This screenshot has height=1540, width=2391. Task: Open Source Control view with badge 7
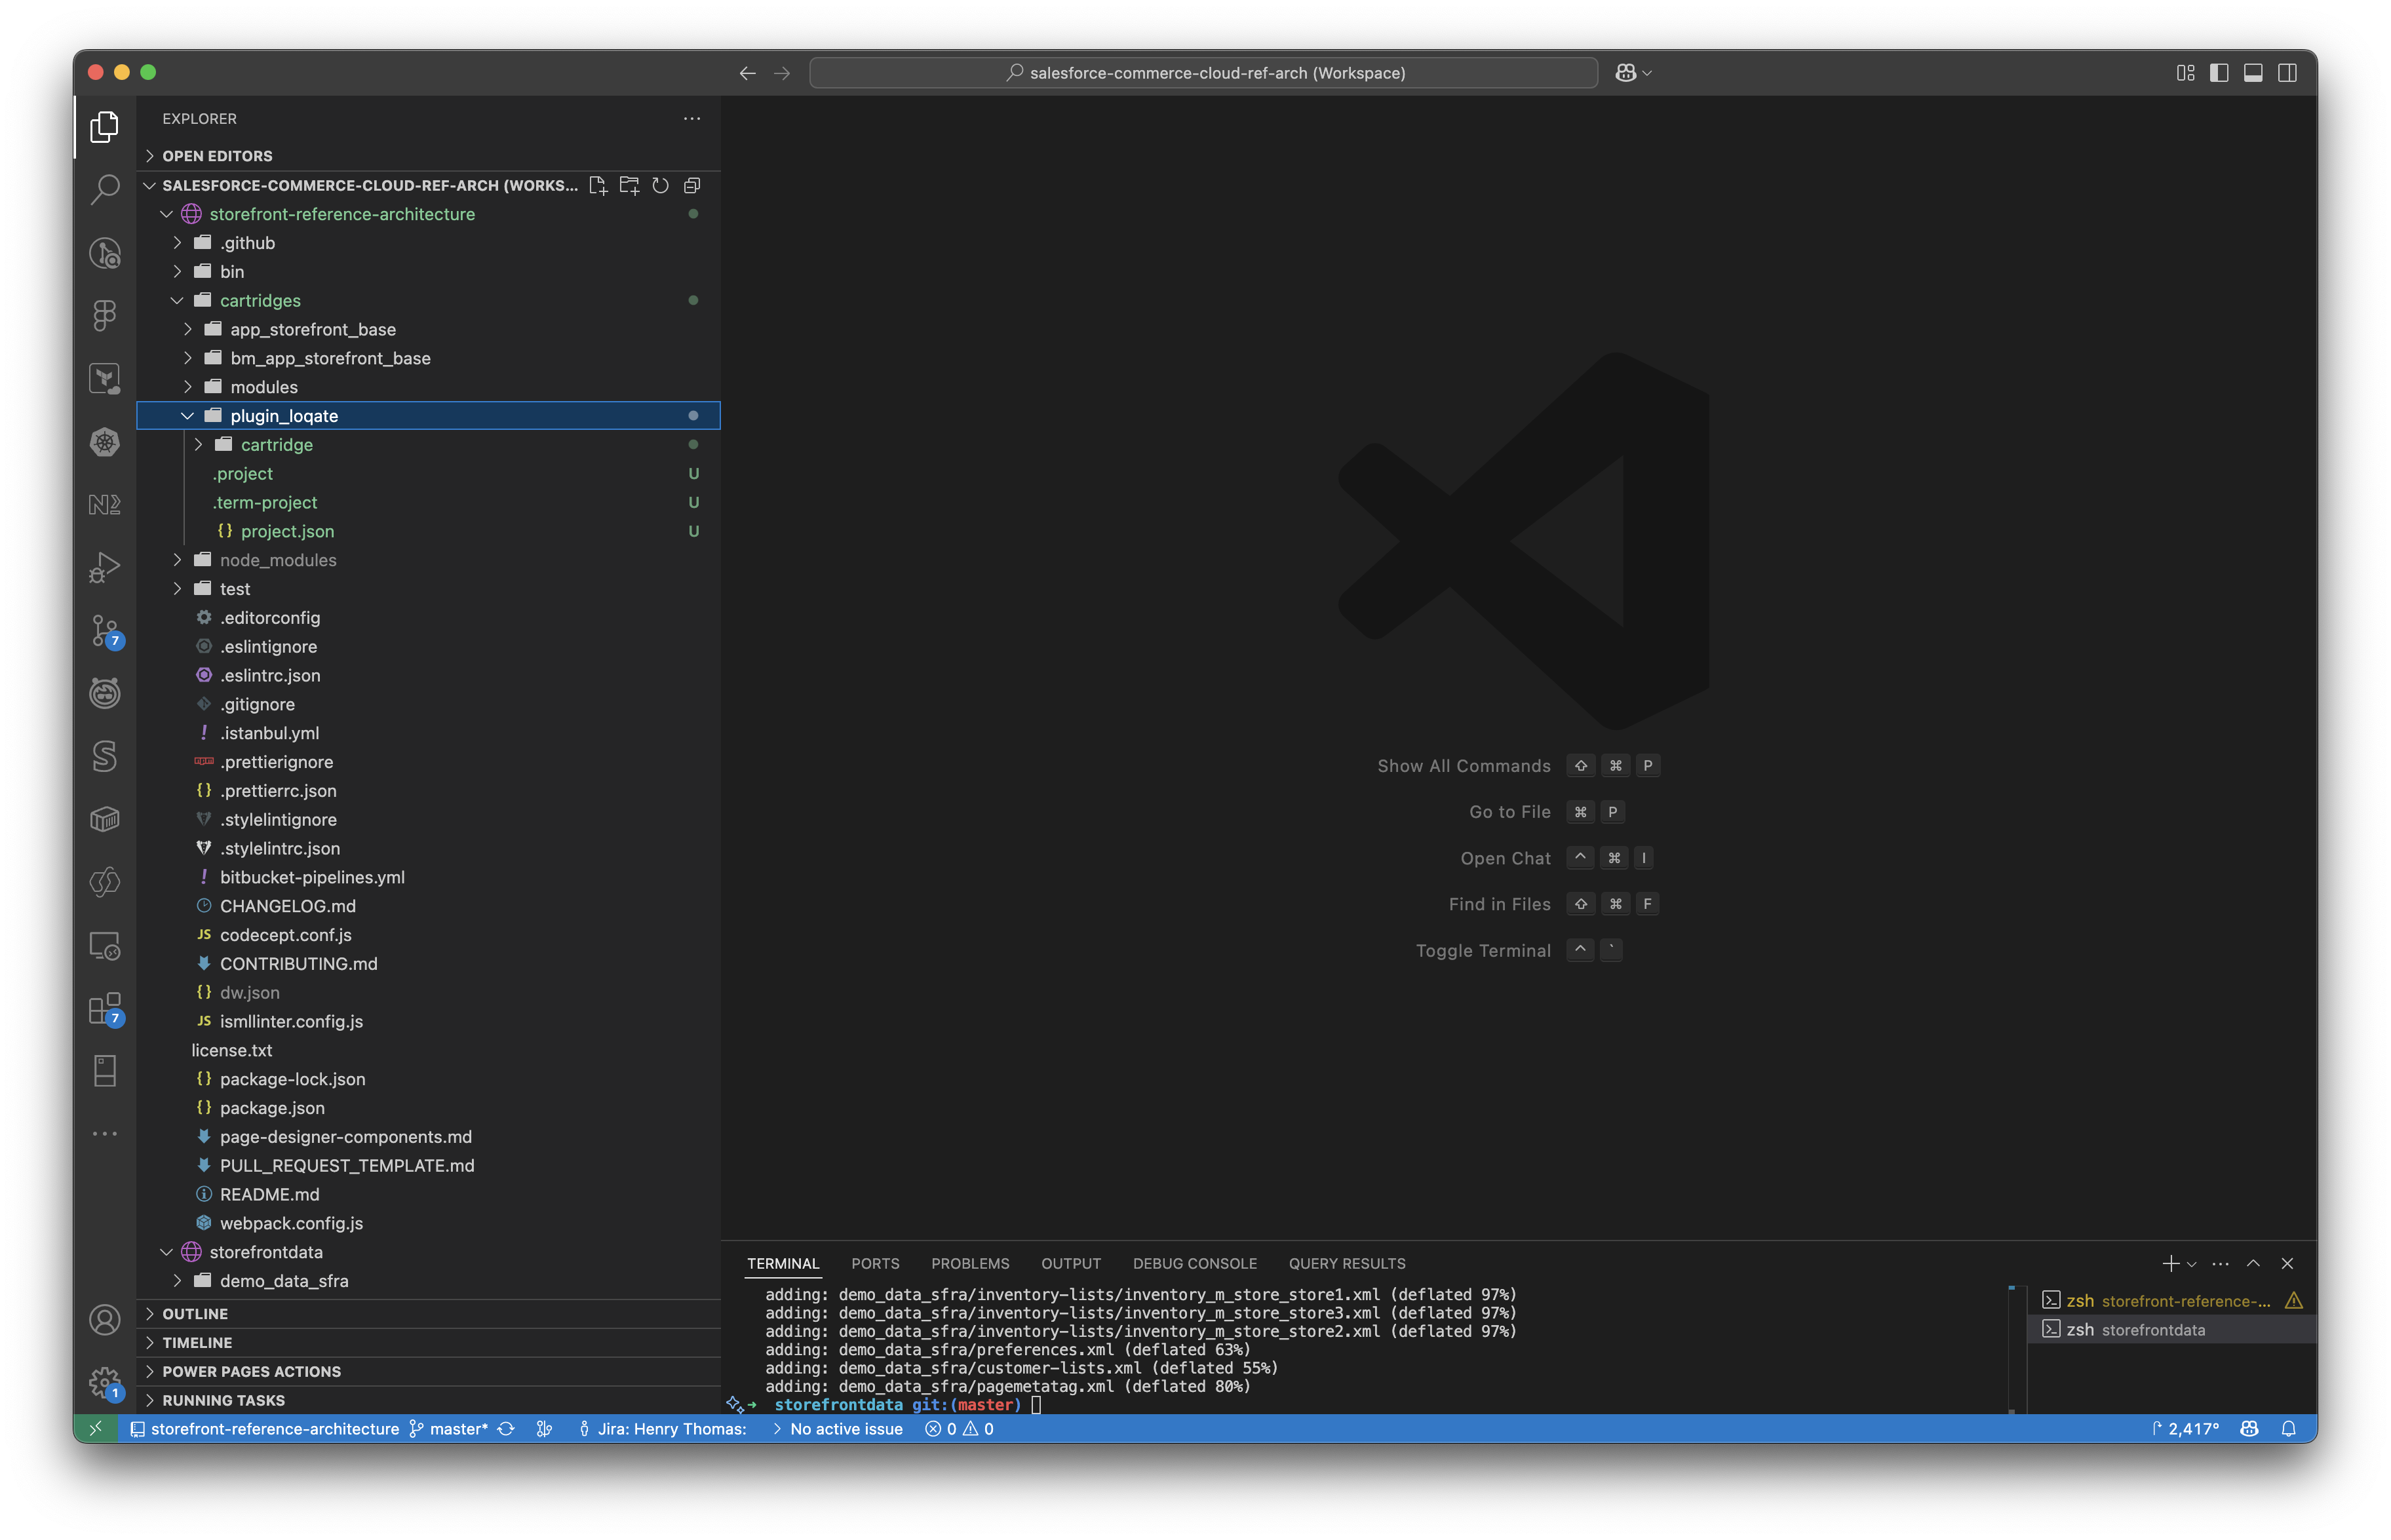coord(104,631)
